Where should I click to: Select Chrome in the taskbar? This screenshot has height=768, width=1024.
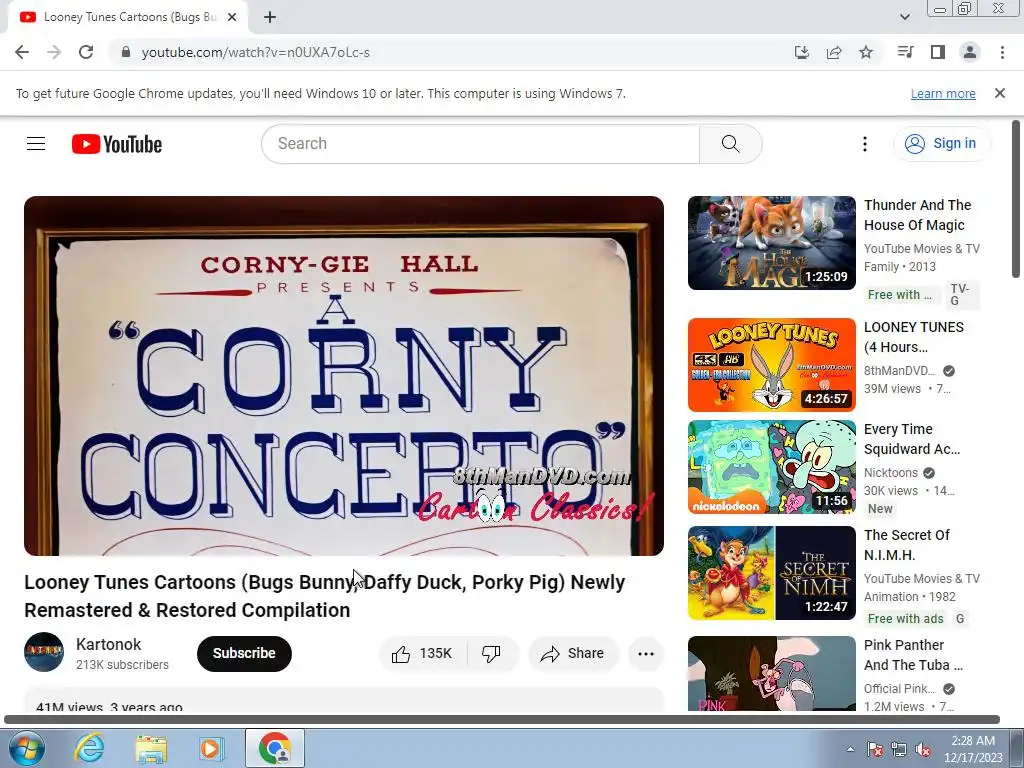[x=275, y=748]
